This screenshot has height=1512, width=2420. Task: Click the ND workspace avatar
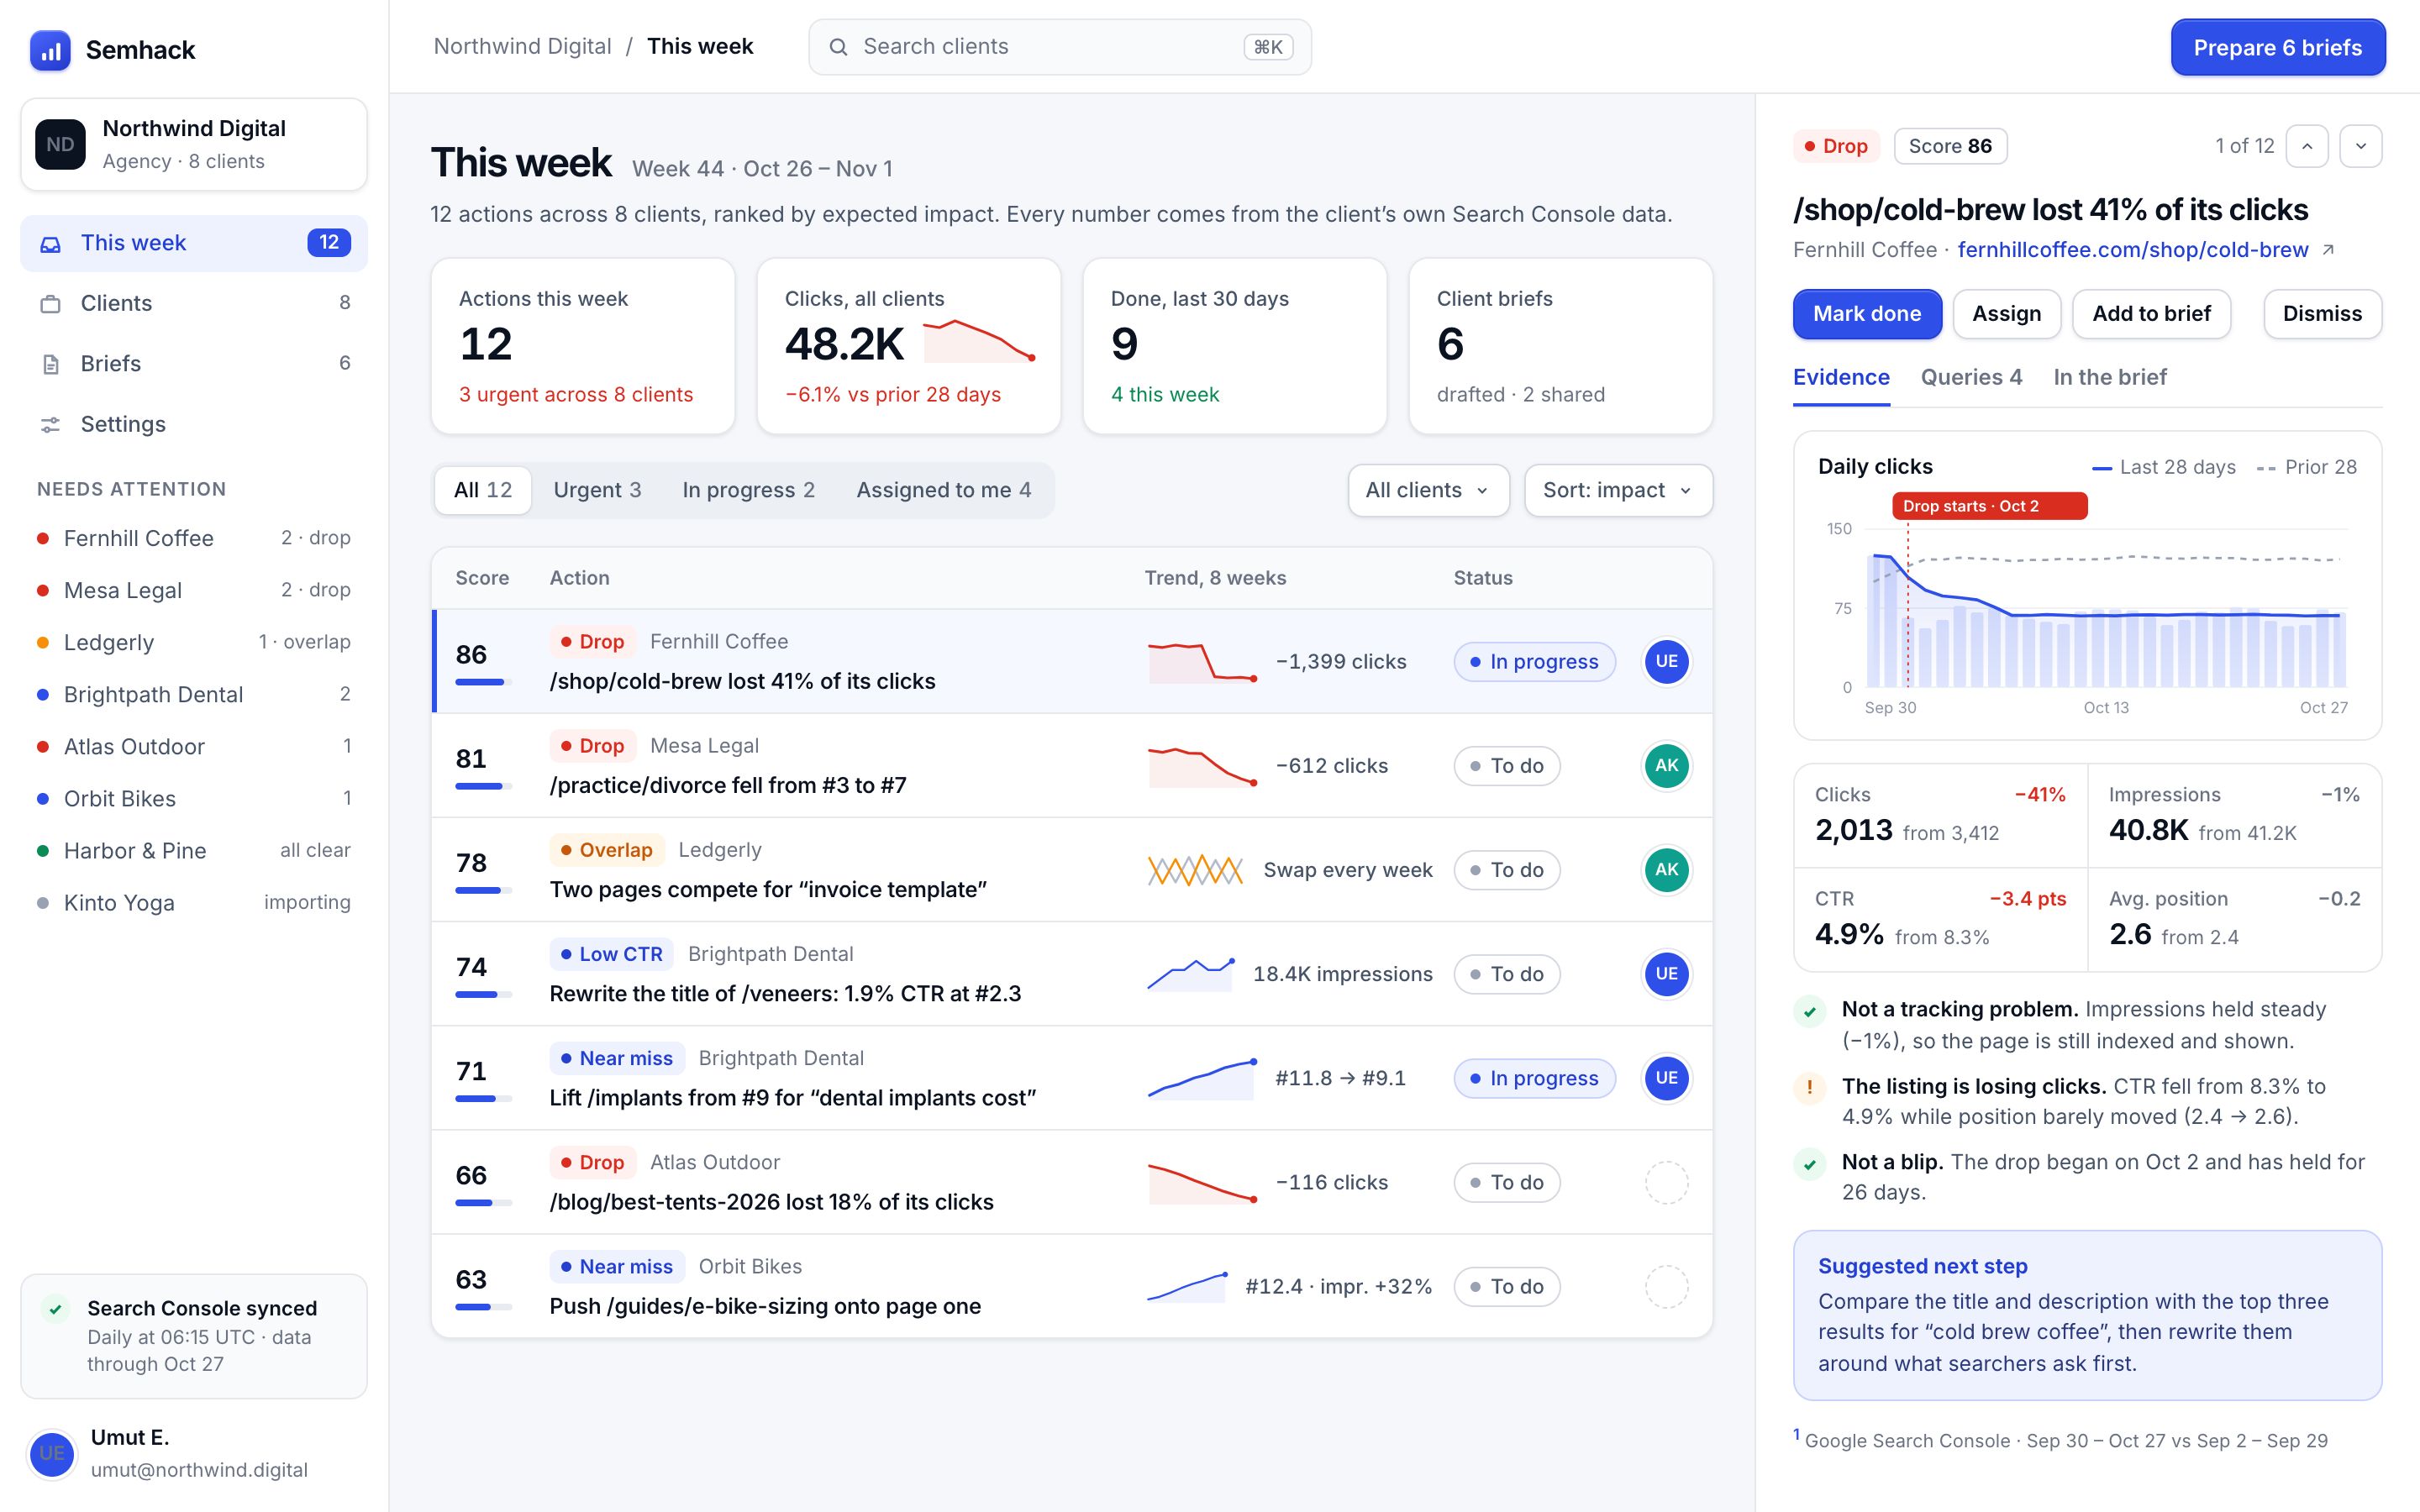(60, 144)
